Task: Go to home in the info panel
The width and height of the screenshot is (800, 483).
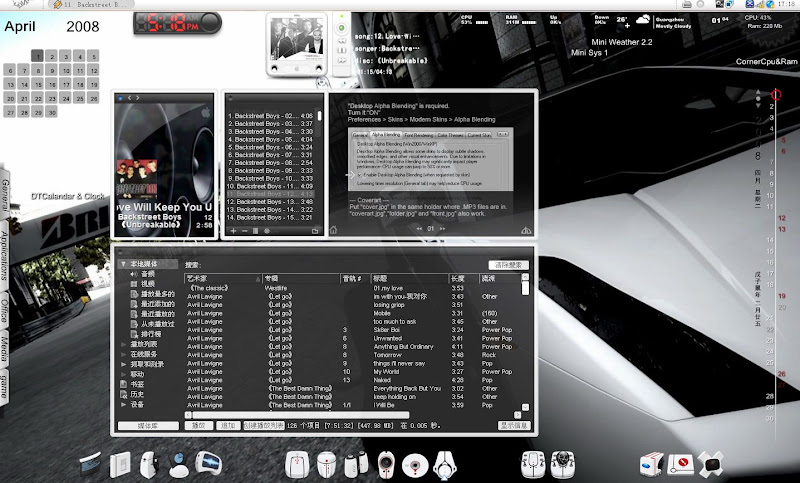Action: 333,230
